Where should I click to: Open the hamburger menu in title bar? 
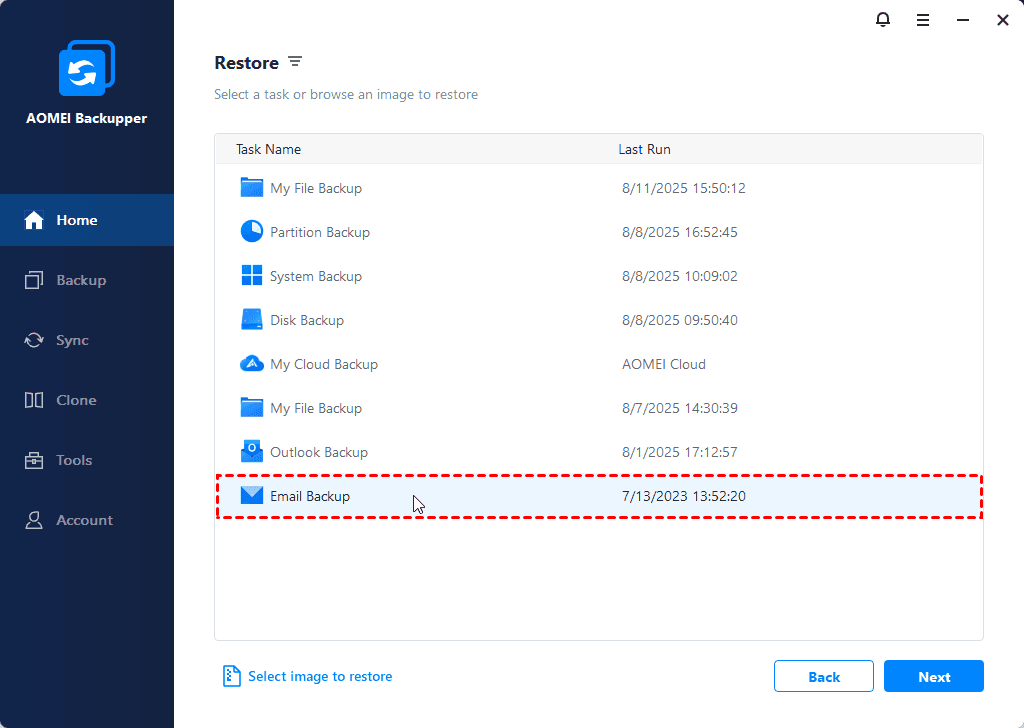tap(923, 20)
